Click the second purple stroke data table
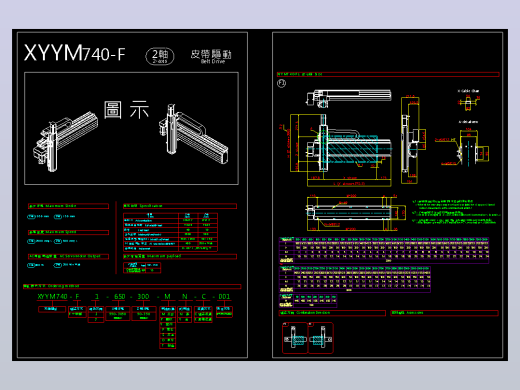The height and width of the screenshot is (390, 520). coord(355,279)
